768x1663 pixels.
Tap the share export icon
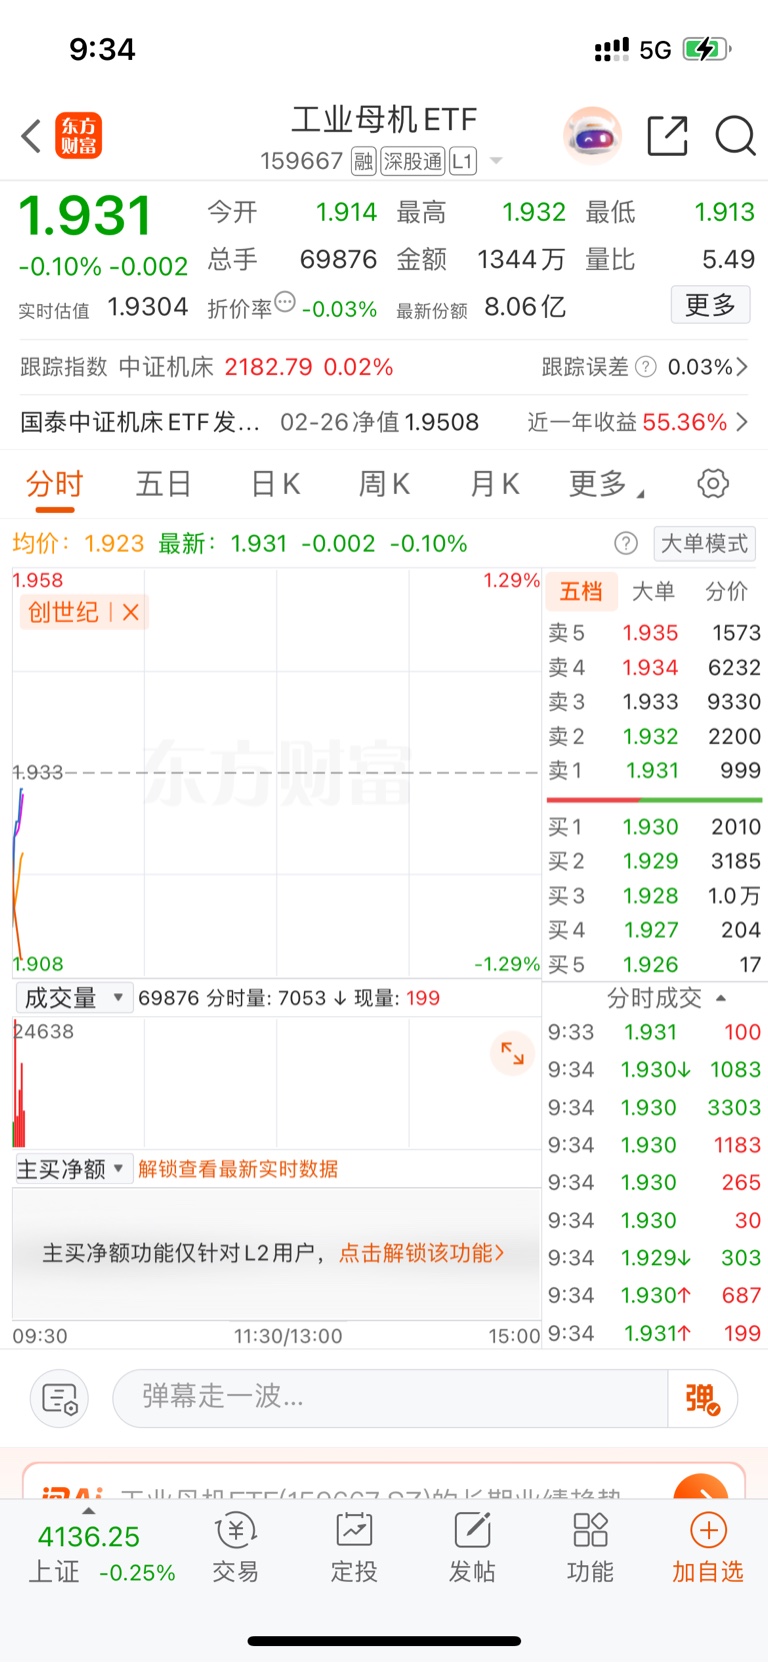click(667, 136)
